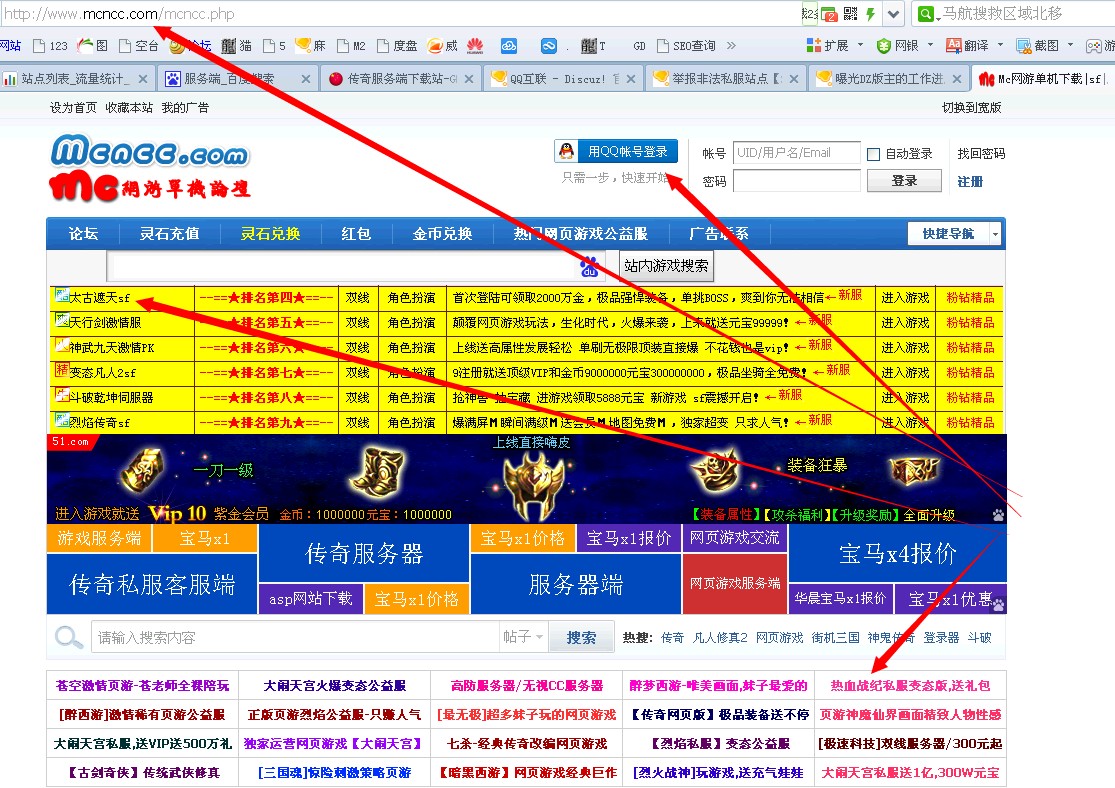Open the Huawei bookmark icon
This screenshot has width=1115, height=788.
coord(475,46)
